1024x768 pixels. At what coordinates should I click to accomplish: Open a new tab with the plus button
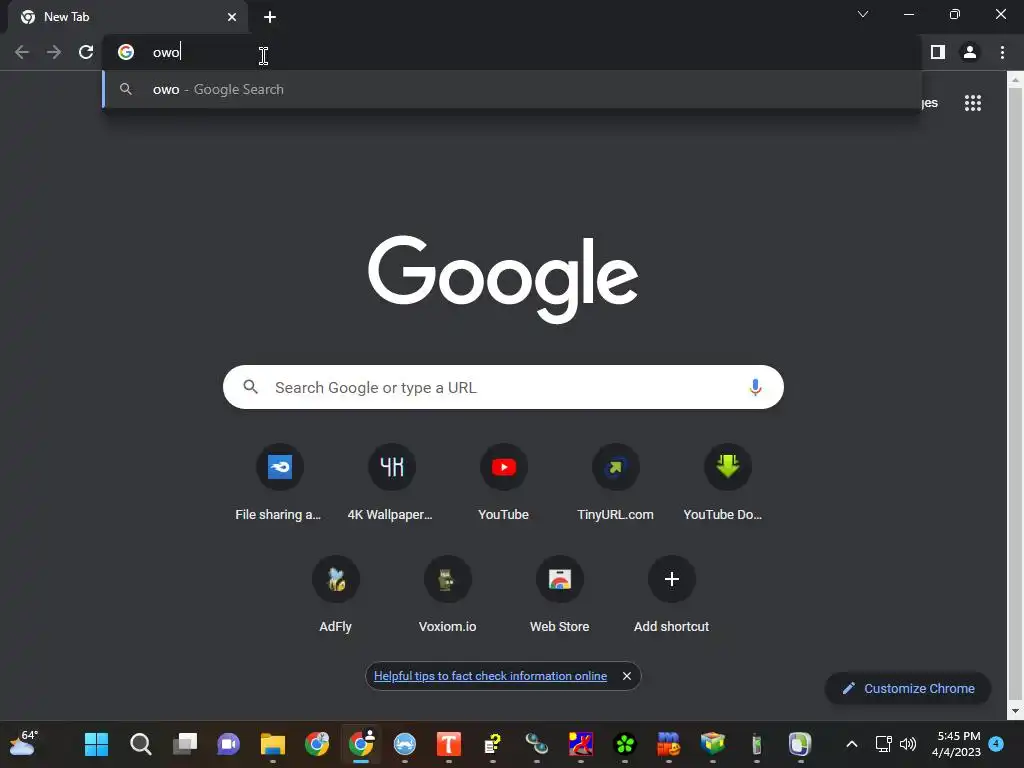270,17
